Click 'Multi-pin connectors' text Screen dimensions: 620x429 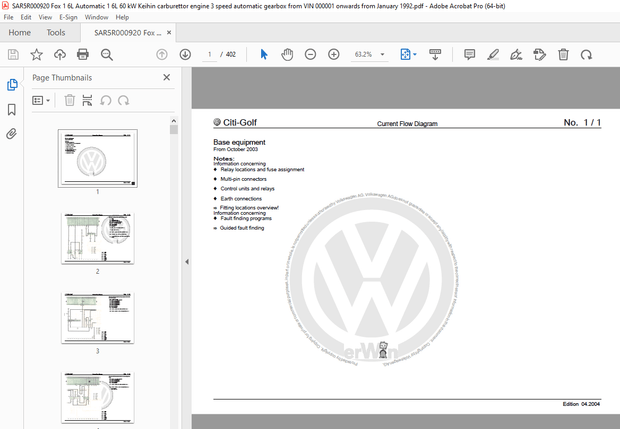243,179
